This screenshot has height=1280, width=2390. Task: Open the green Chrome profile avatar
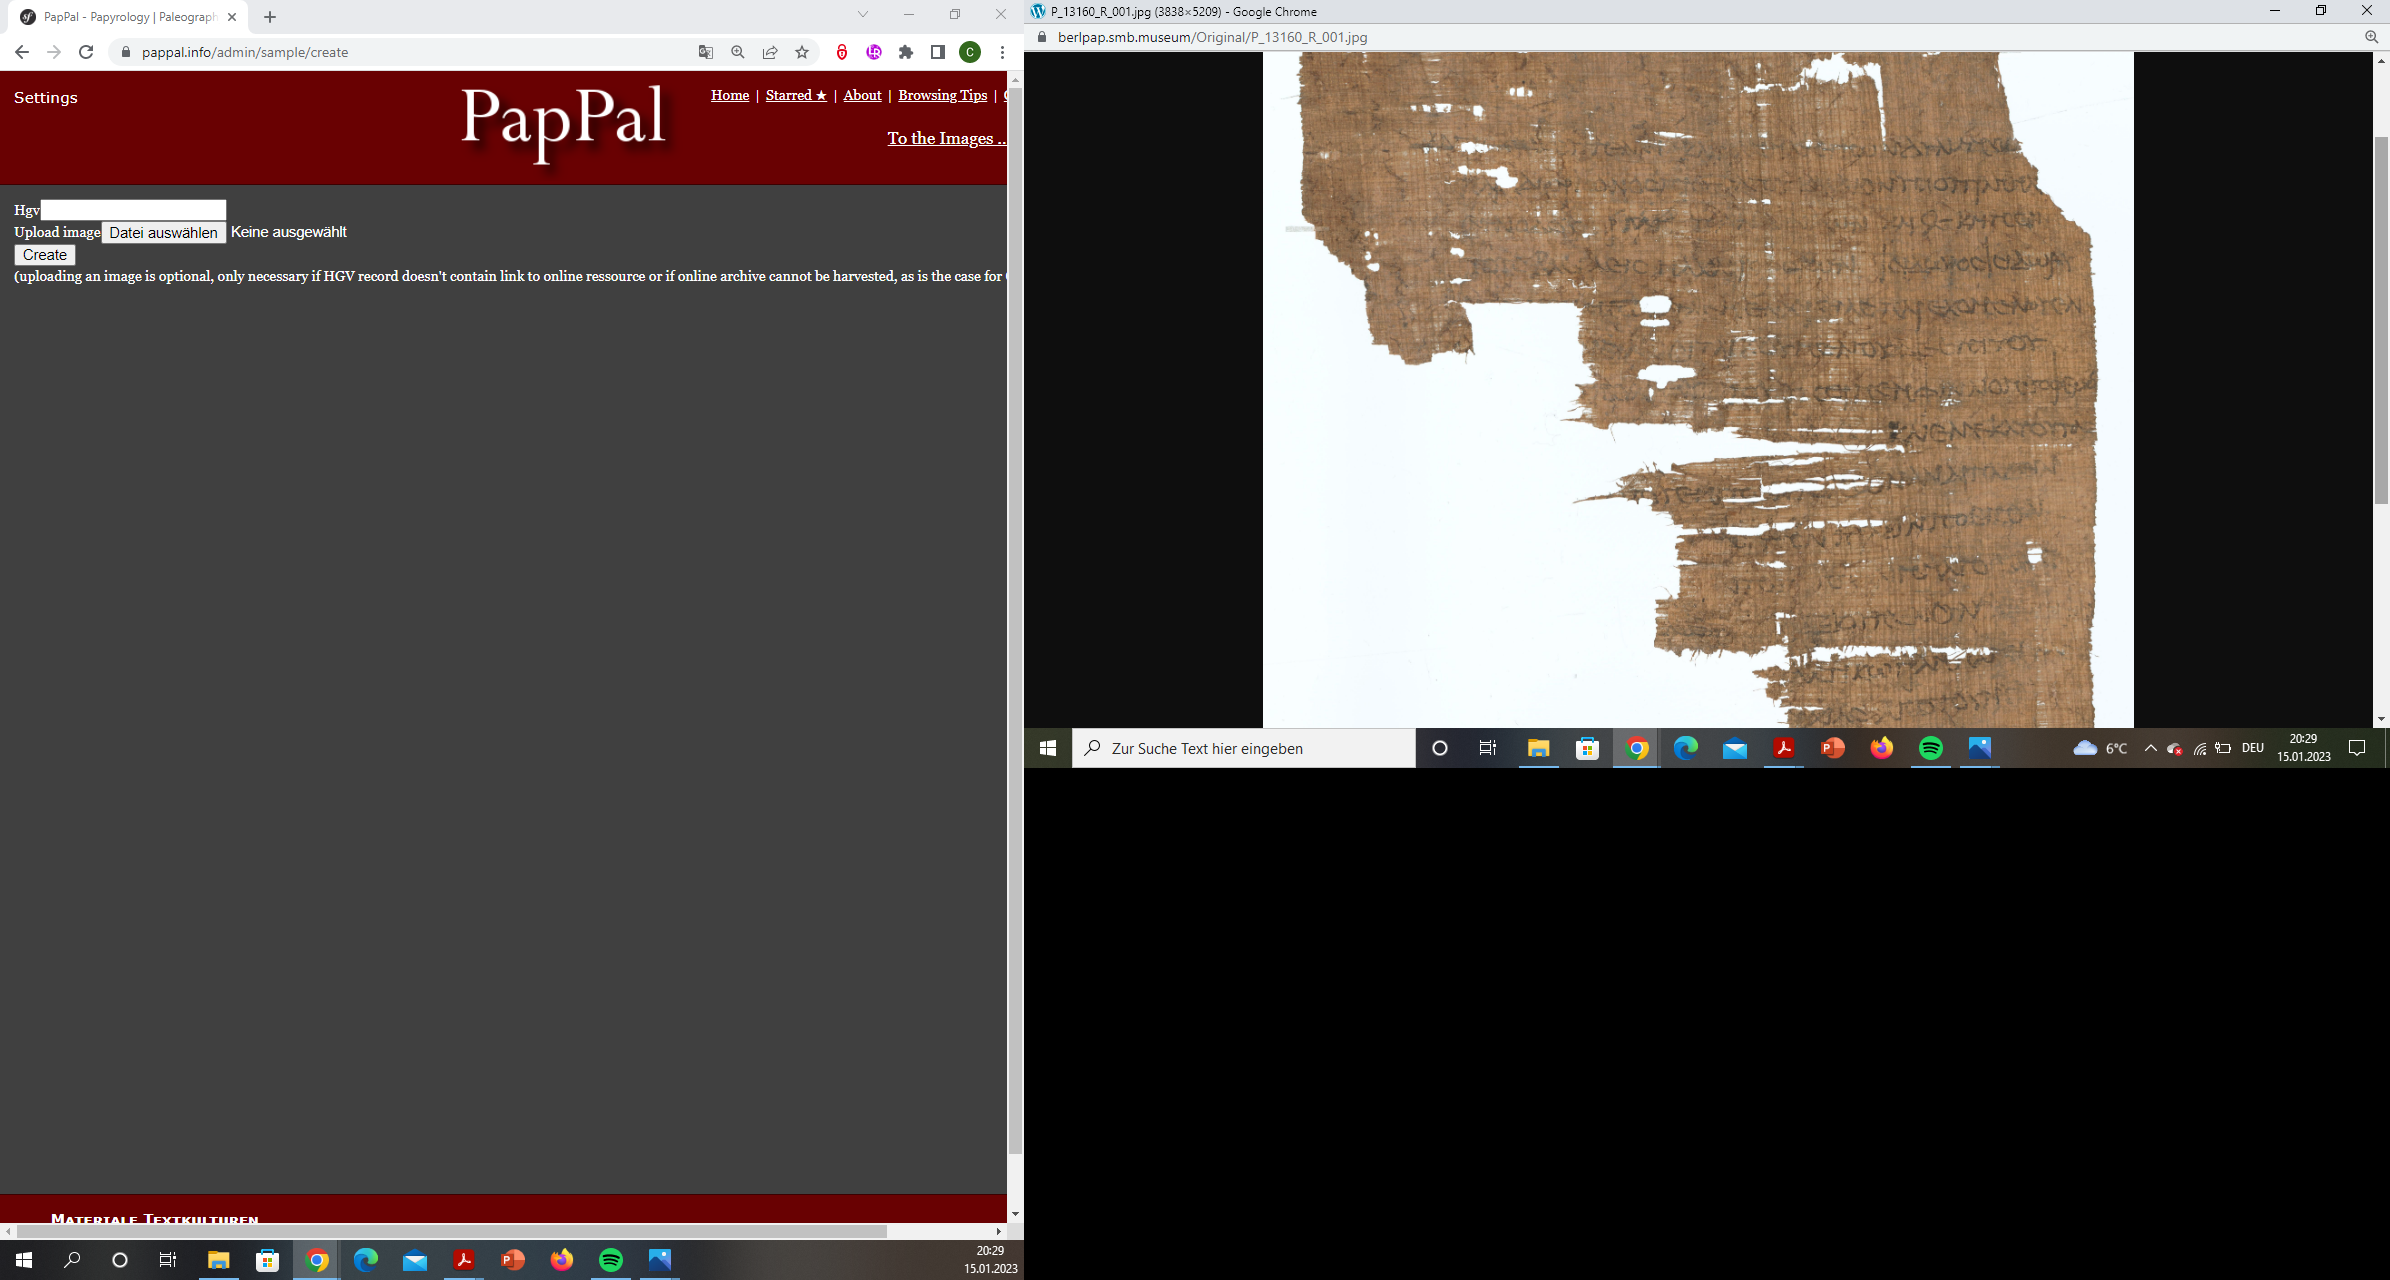tap(970, 52)
